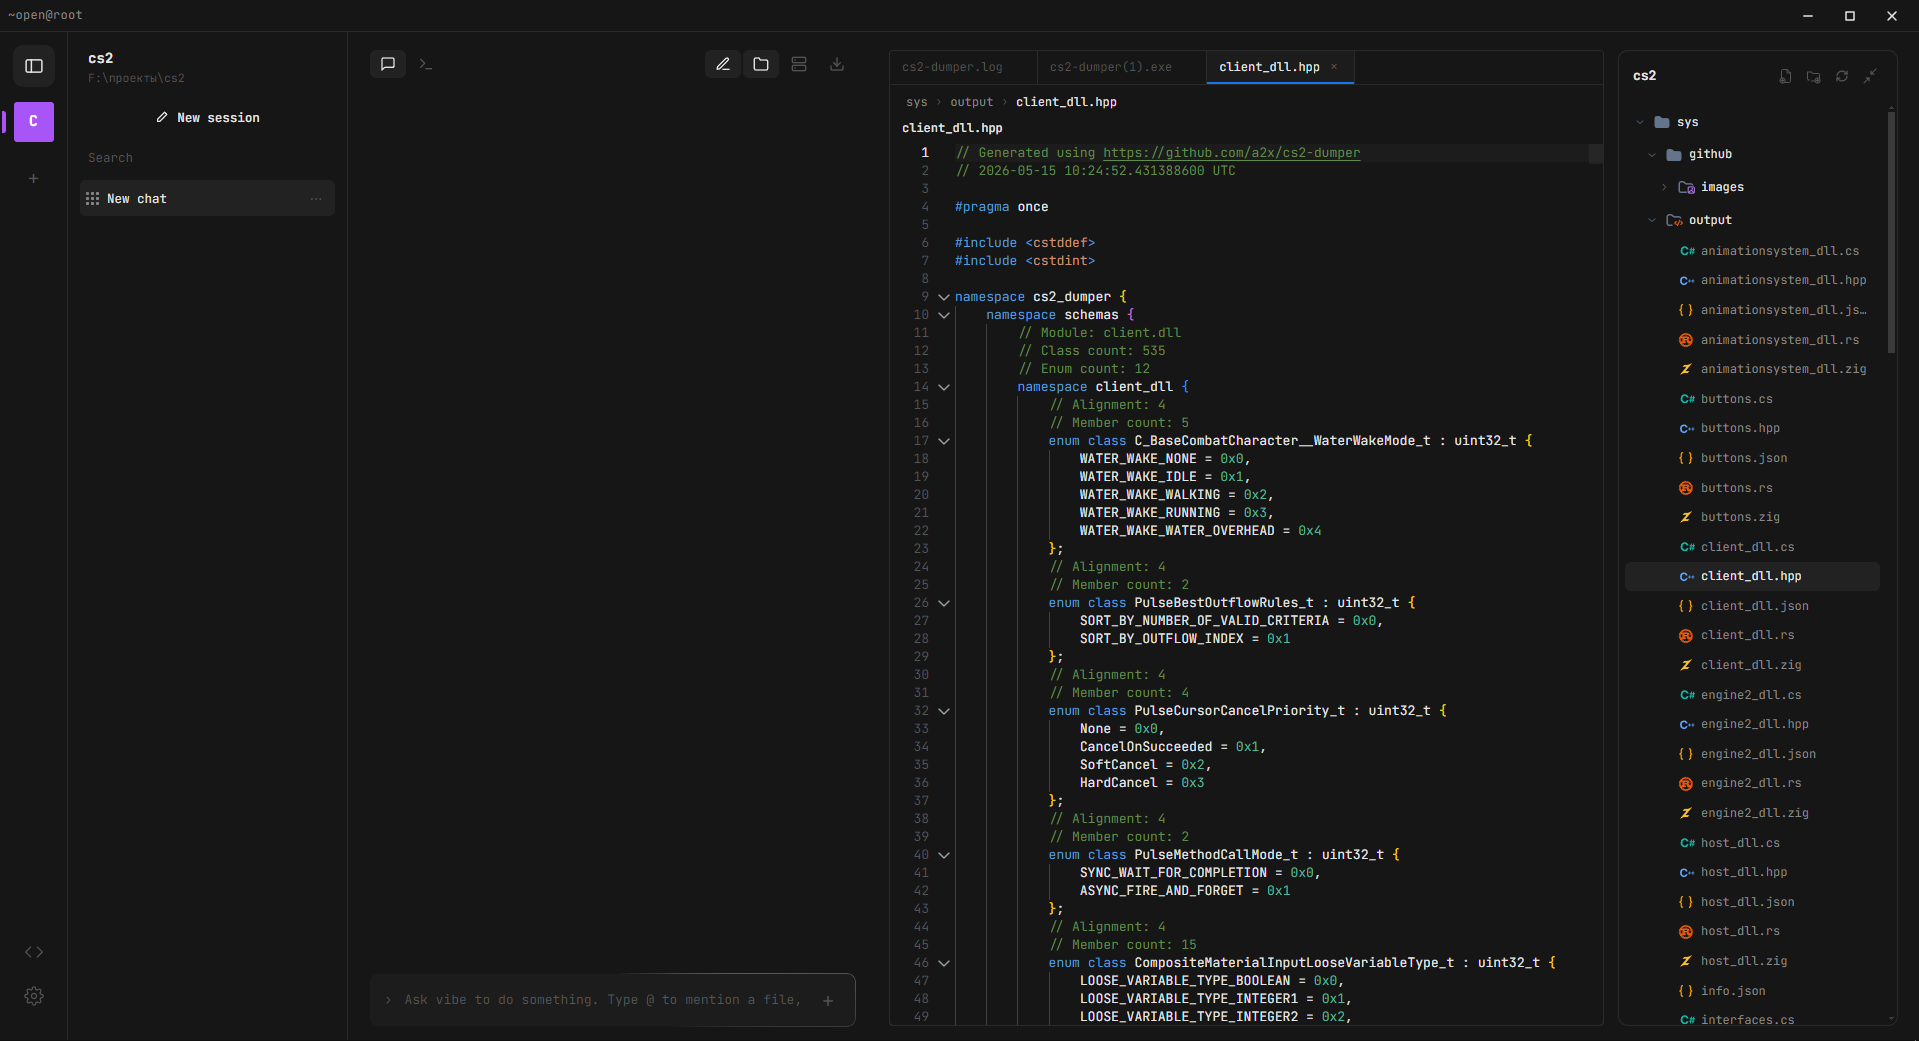1919x1041 pixels.
Task: Open host_dll.json file
Action: click(x=1753, y=902)
